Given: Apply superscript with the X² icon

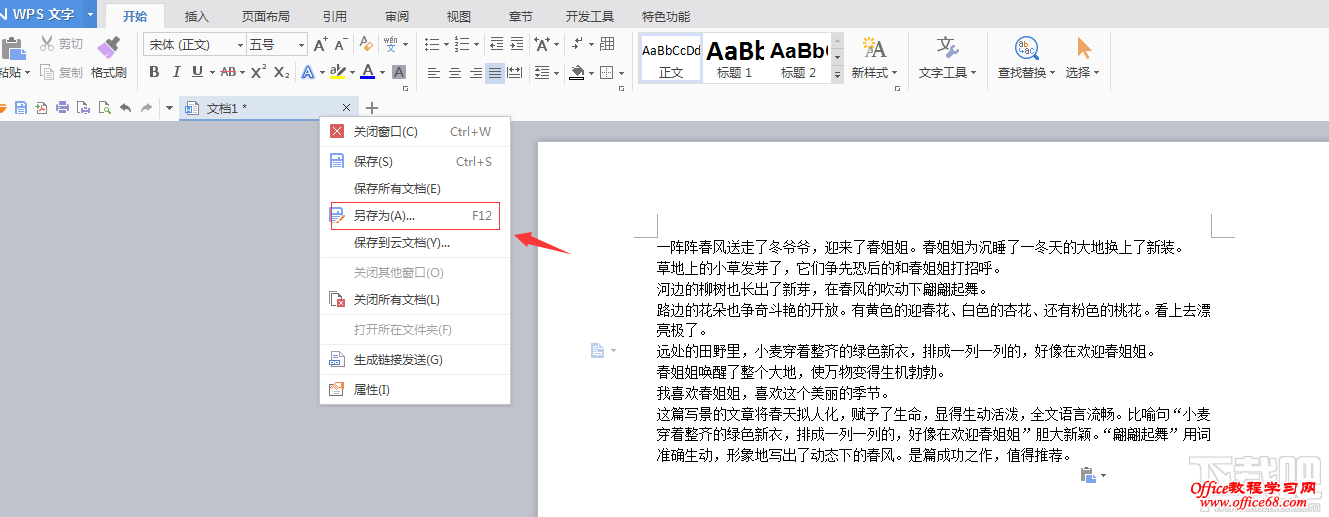Looking at the screenshot, I should (258, 72).
